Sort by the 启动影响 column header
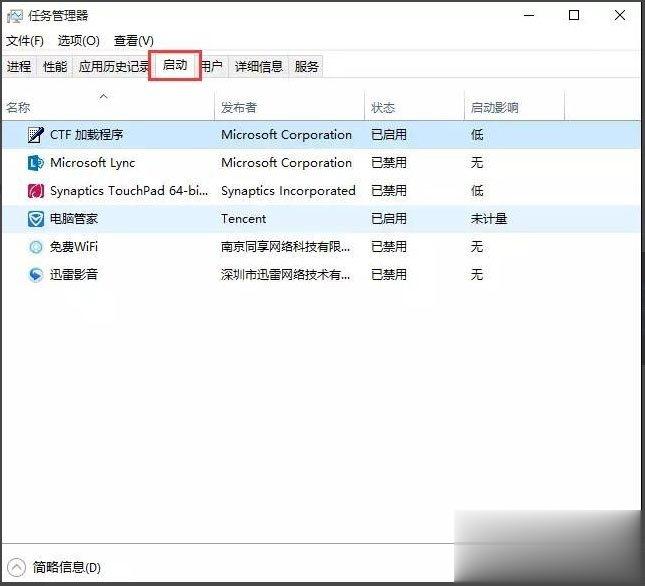The height and width of the screenshot is (586, 645). (x=515, y=107)
